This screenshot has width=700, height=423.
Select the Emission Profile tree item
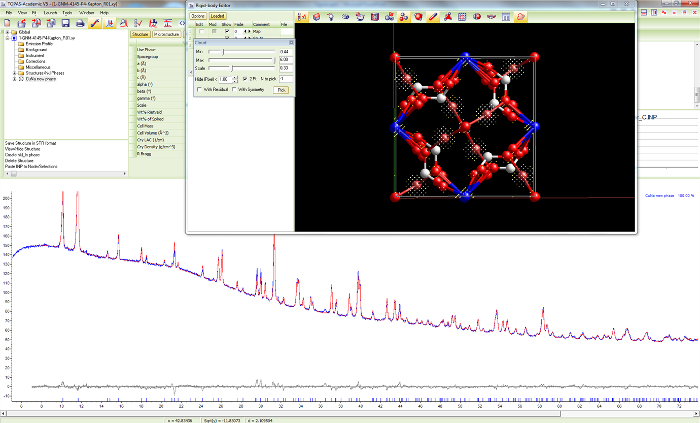(40, 43)
